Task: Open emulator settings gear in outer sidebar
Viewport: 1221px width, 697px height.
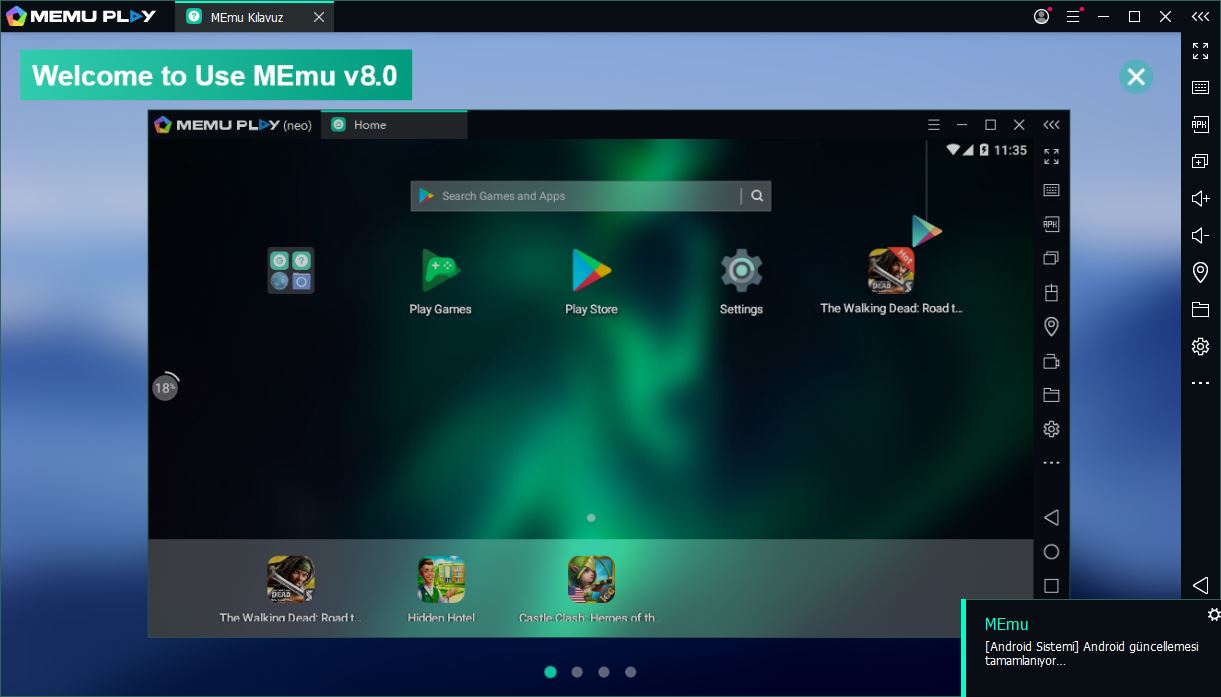Action: point(1201,346)
